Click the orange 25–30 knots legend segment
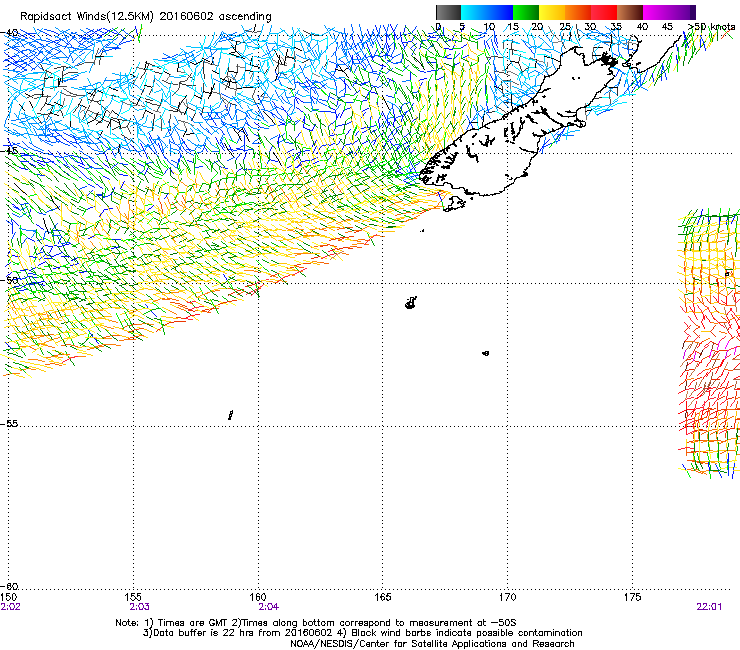The width and height of the screenshot is (740, 650). click(578, 12)
